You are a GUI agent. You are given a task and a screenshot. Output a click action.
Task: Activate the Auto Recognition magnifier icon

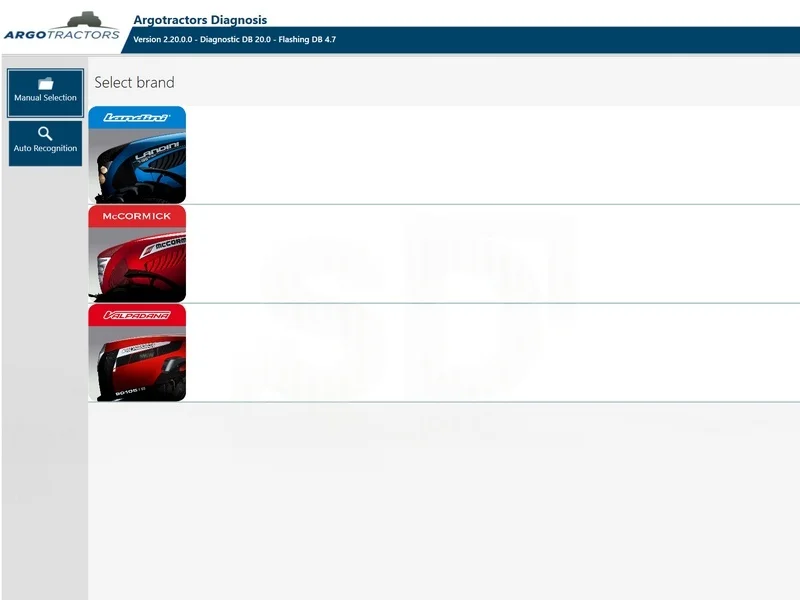(44, 132)
